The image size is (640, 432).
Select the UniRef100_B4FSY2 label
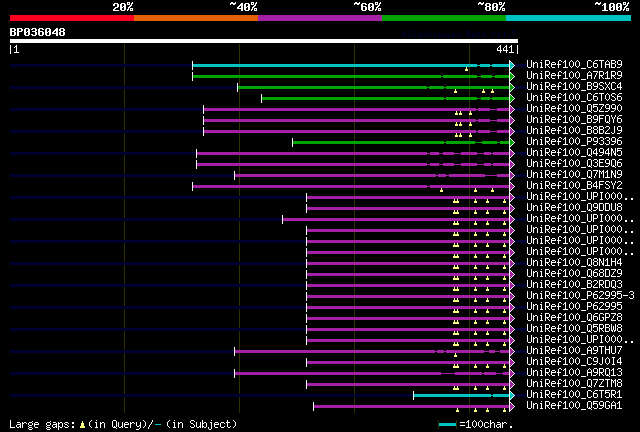pyautogui.click(x=574, y=185)
